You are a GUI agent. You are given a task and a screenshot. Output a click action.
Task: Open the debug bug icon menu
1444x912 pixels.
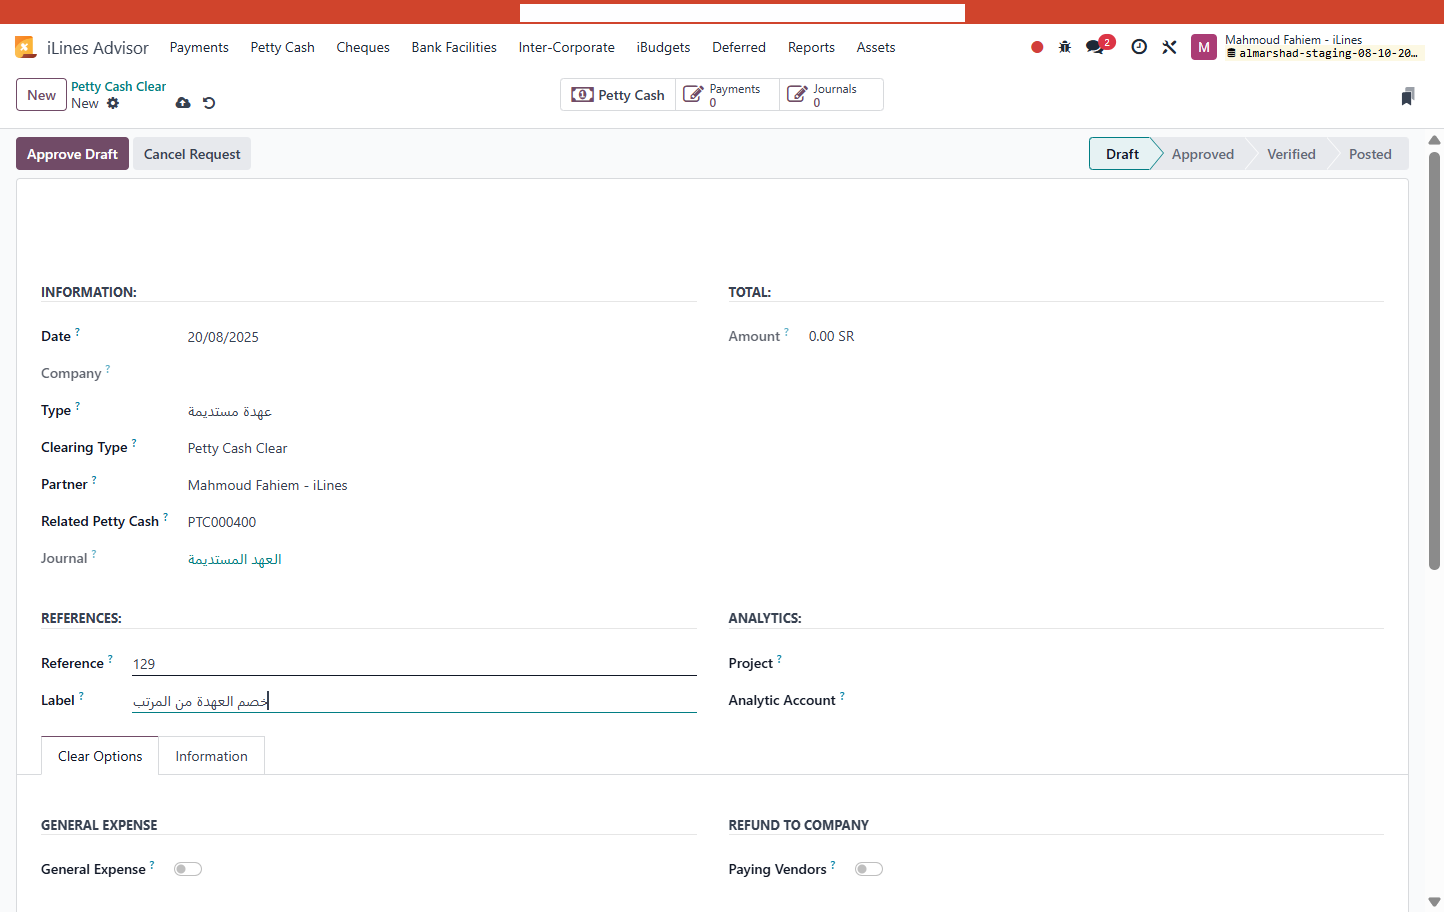click(1065, 47)
